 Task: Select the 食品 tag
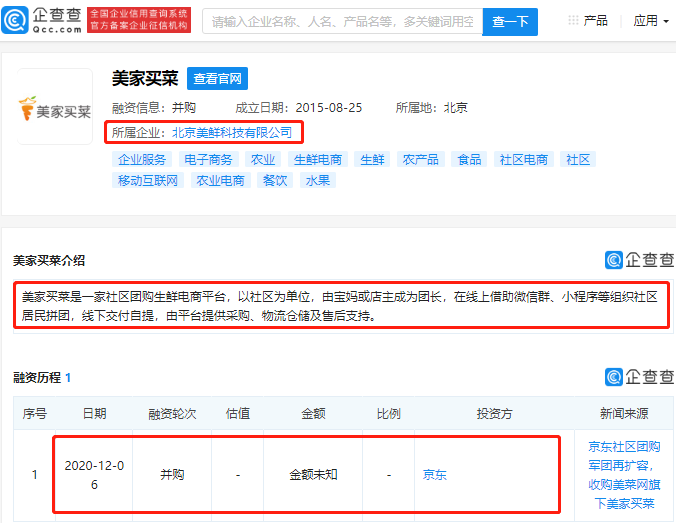click(469, 160)
